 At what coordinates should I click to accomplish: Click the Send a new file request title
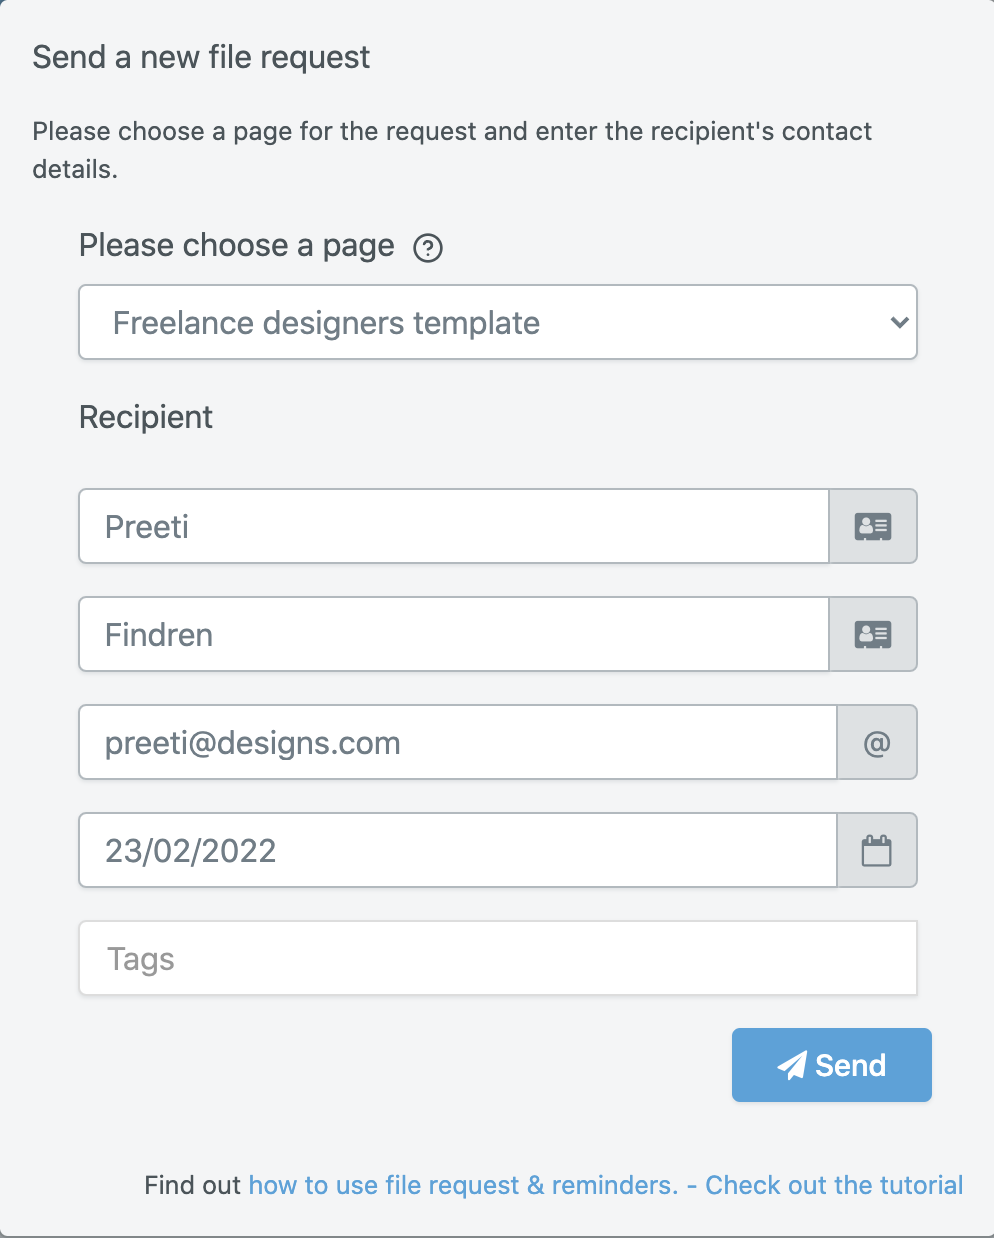201,58
